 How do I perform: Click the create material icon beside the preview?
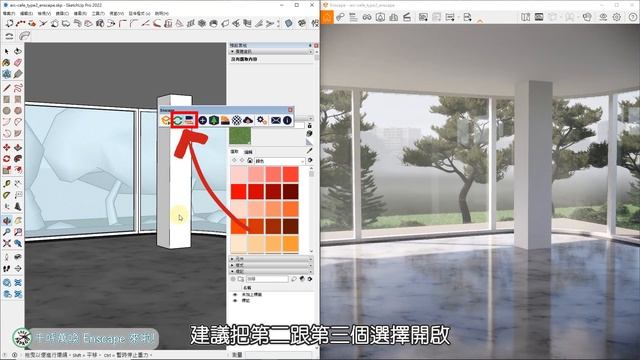pos(309,133)
